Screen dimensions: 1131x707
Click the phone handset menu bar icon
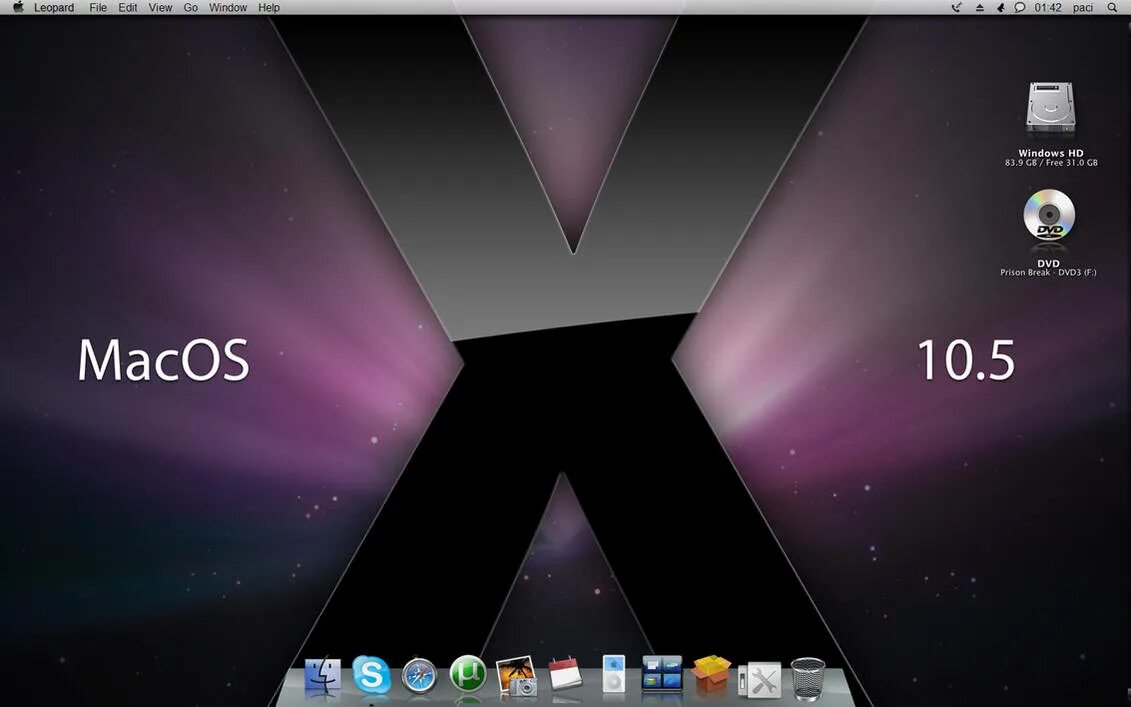[x=956, y=7]
